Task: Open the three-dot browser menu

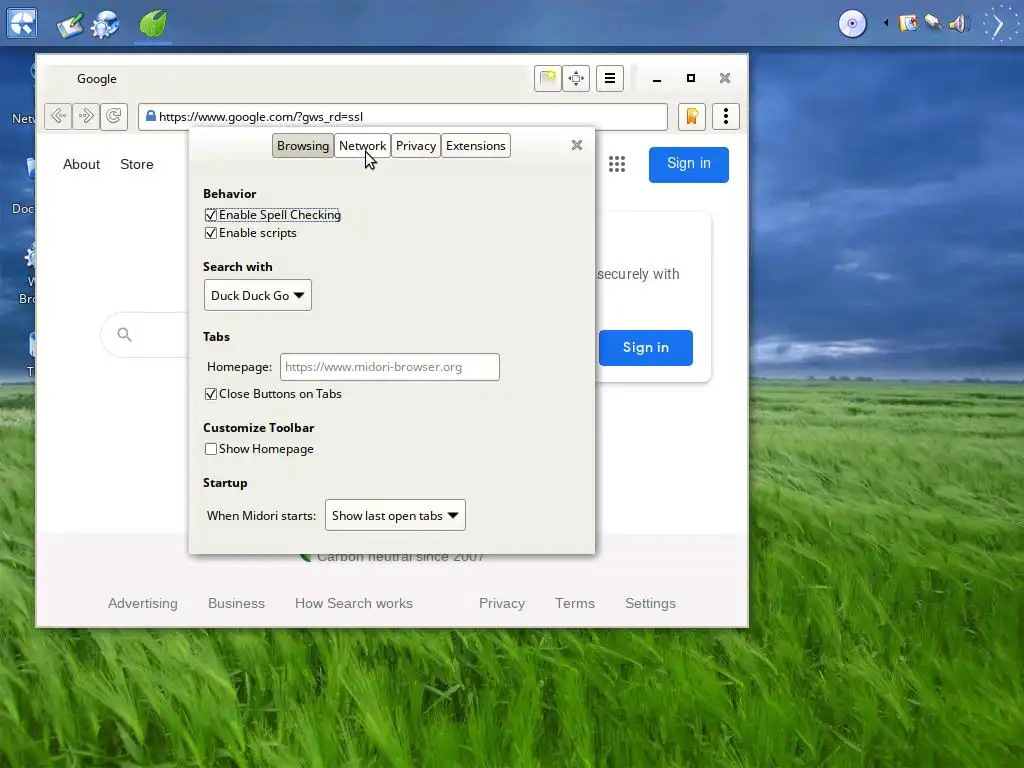Action: coord(726,117)
